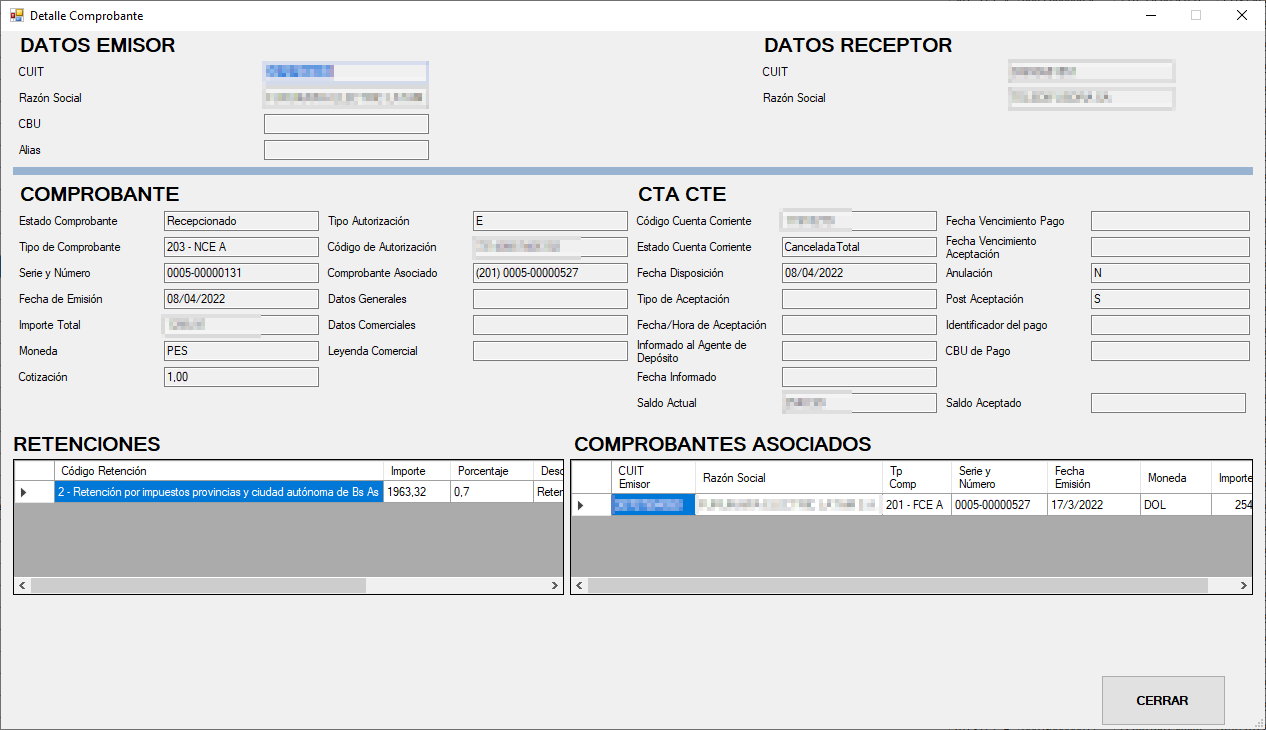1266x730 pixels.
Task: Click the app icon in title bar
Action: pyautogui.click(x=16, y=16)
